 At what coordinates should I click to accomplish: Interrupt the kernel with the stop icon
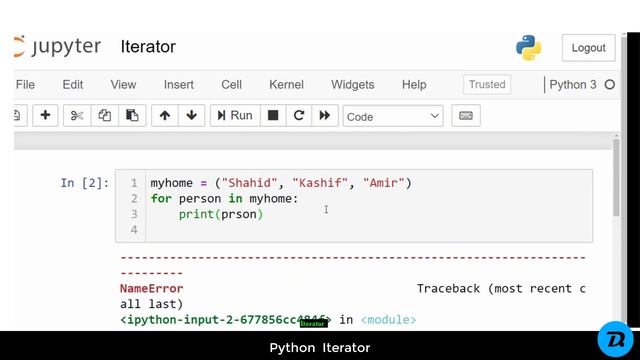(273, 116)
